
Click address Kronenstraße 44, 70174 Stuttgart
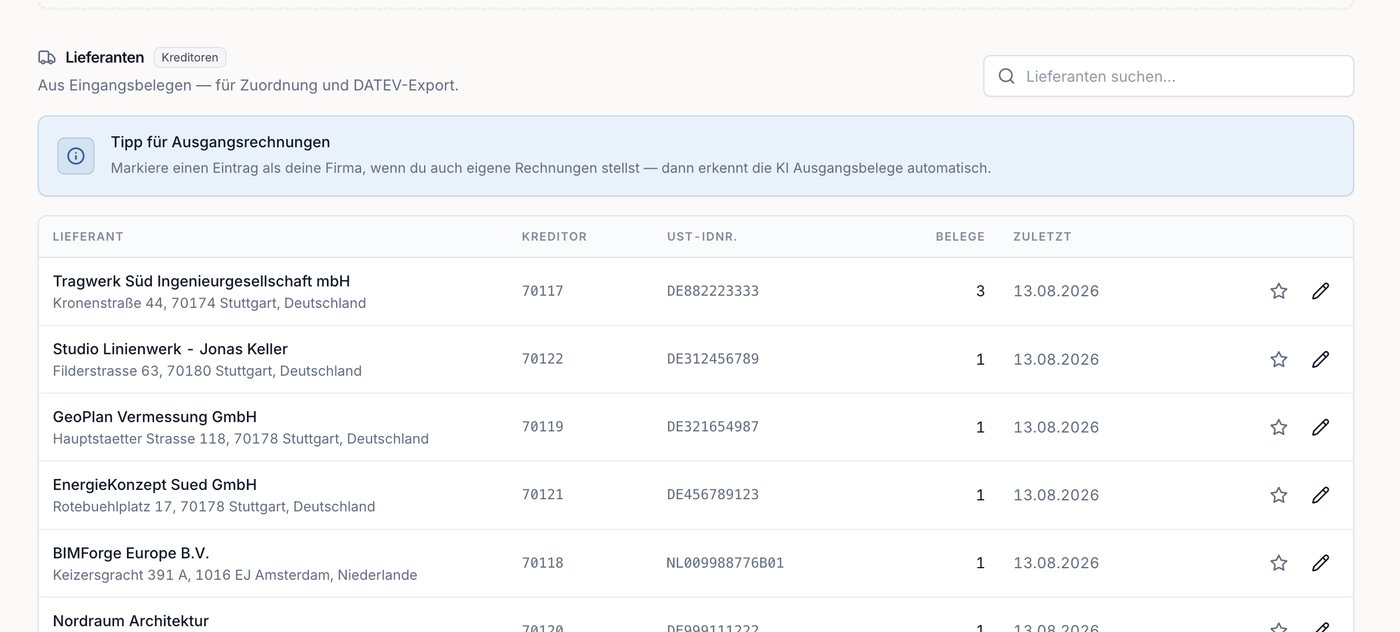[209, 303]
